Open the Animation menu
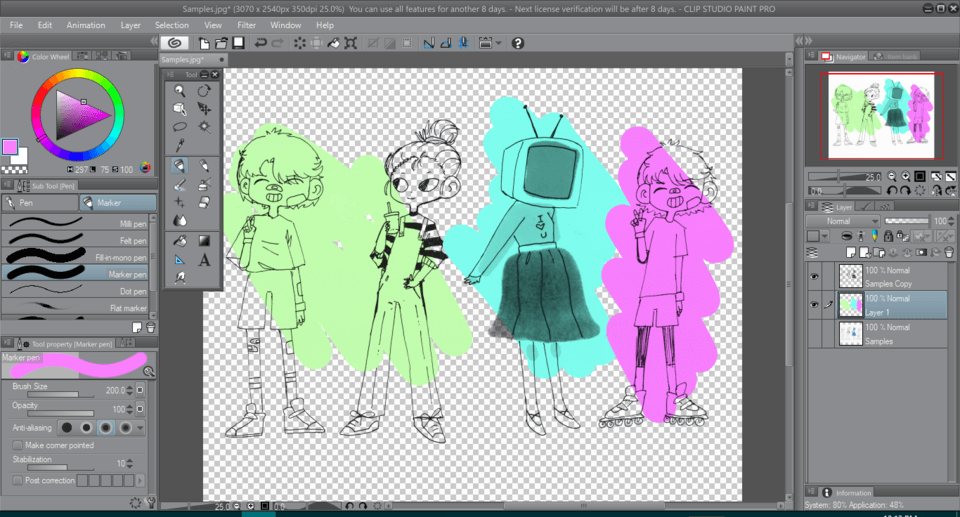The width and height of the screenshot is (960, 517). click(85, 24)
